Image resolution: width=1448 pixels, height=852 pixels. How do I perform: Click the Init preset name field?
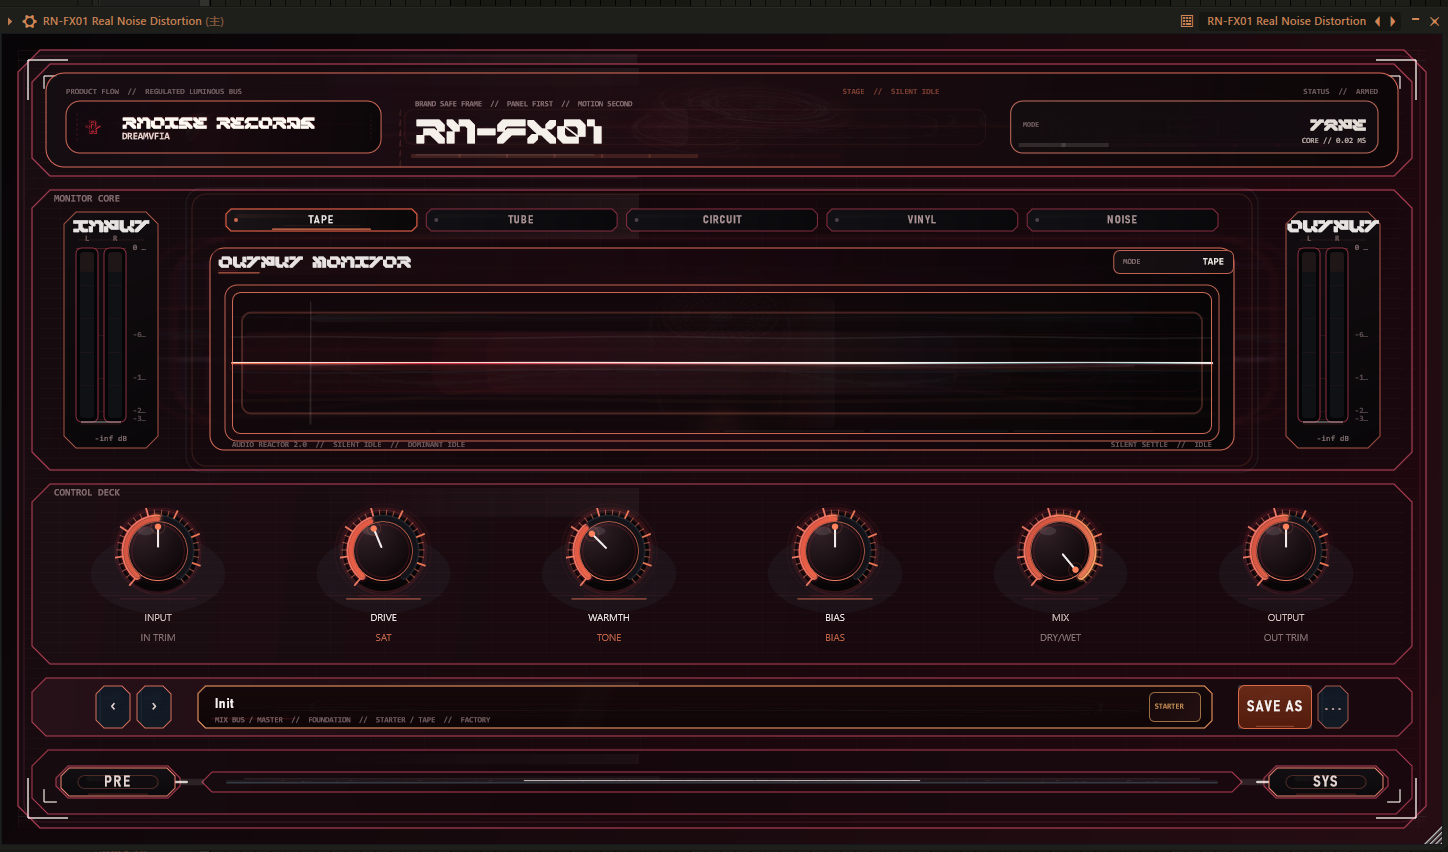point(705,707)
